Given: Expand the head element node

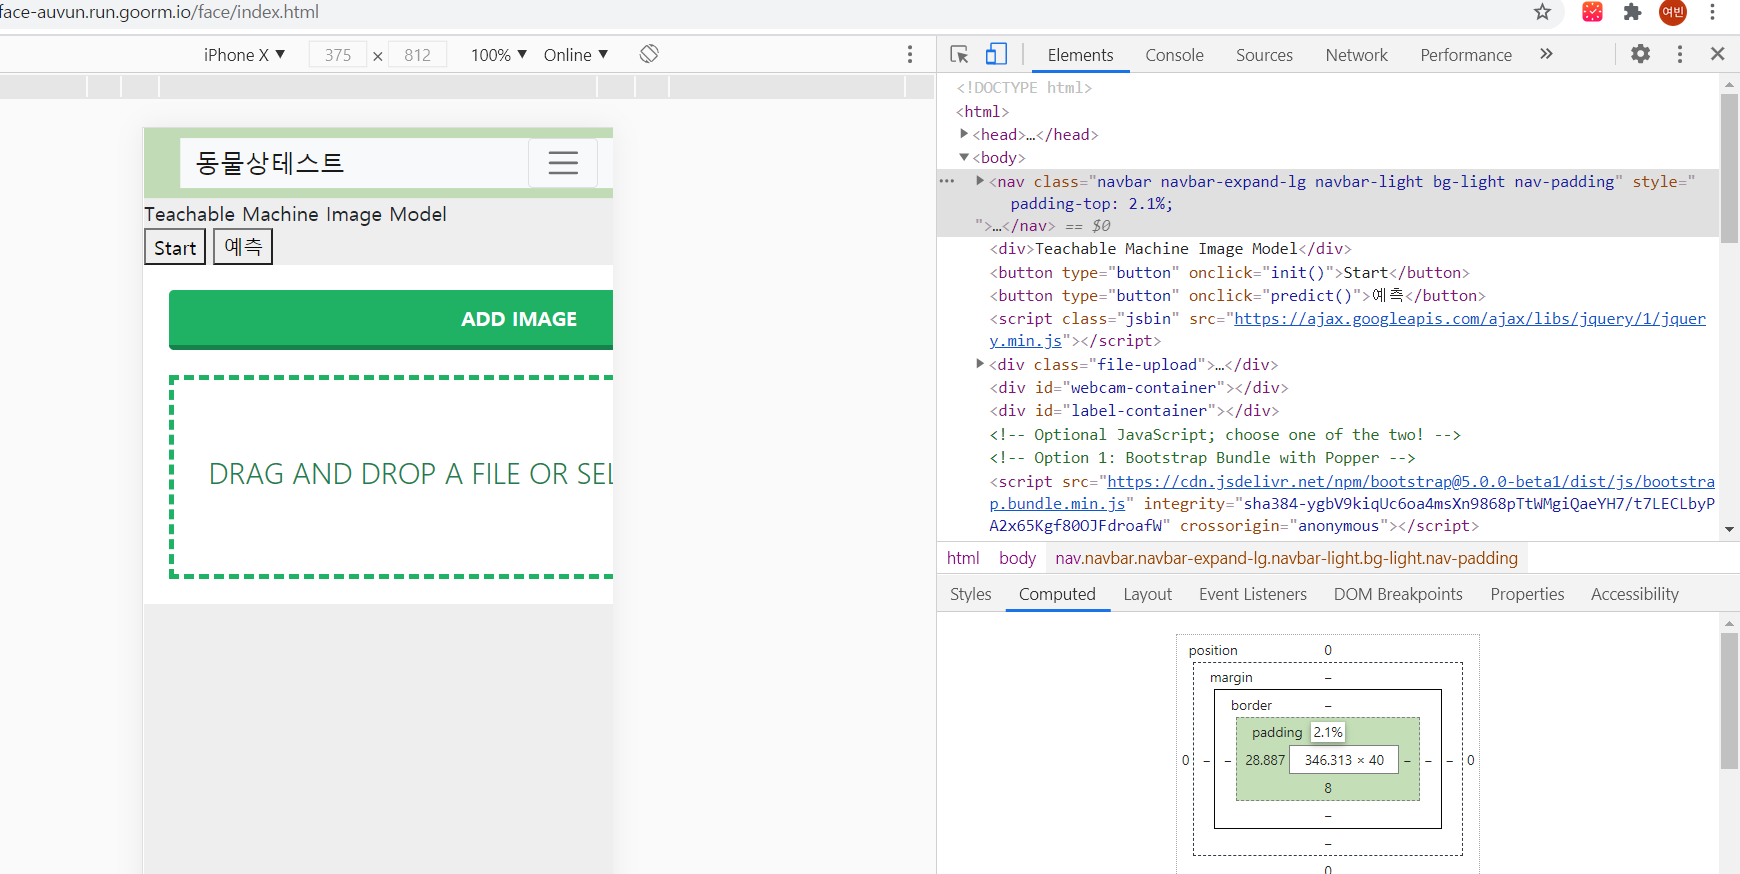Looking at the screenshot, I should pos(964,134).
